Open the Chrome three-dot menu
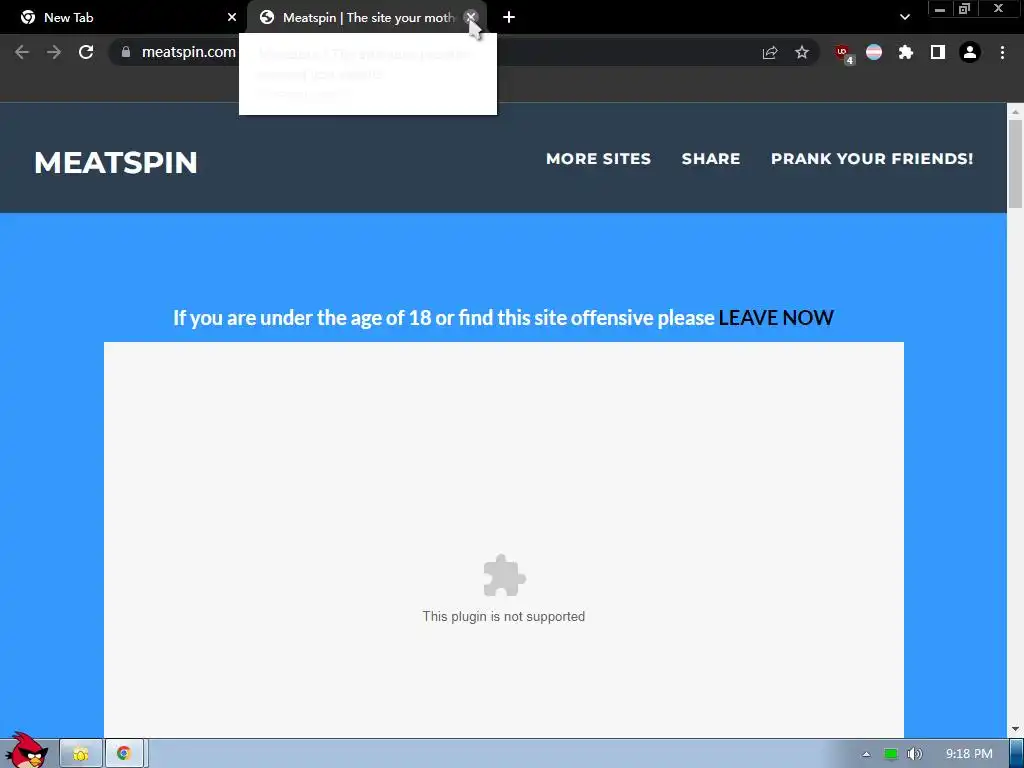 tap(1002, 52)
